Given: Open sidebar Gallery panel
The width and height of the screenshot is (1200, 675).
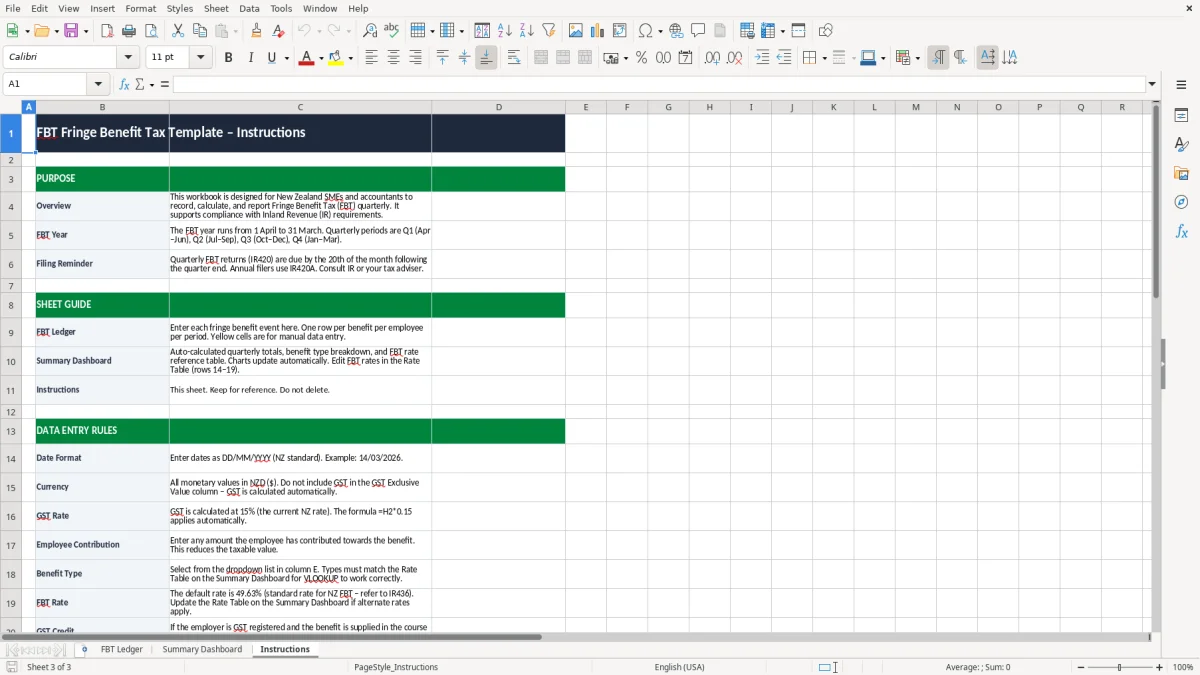Looking at the screenshot, I should coord(1181,173).
